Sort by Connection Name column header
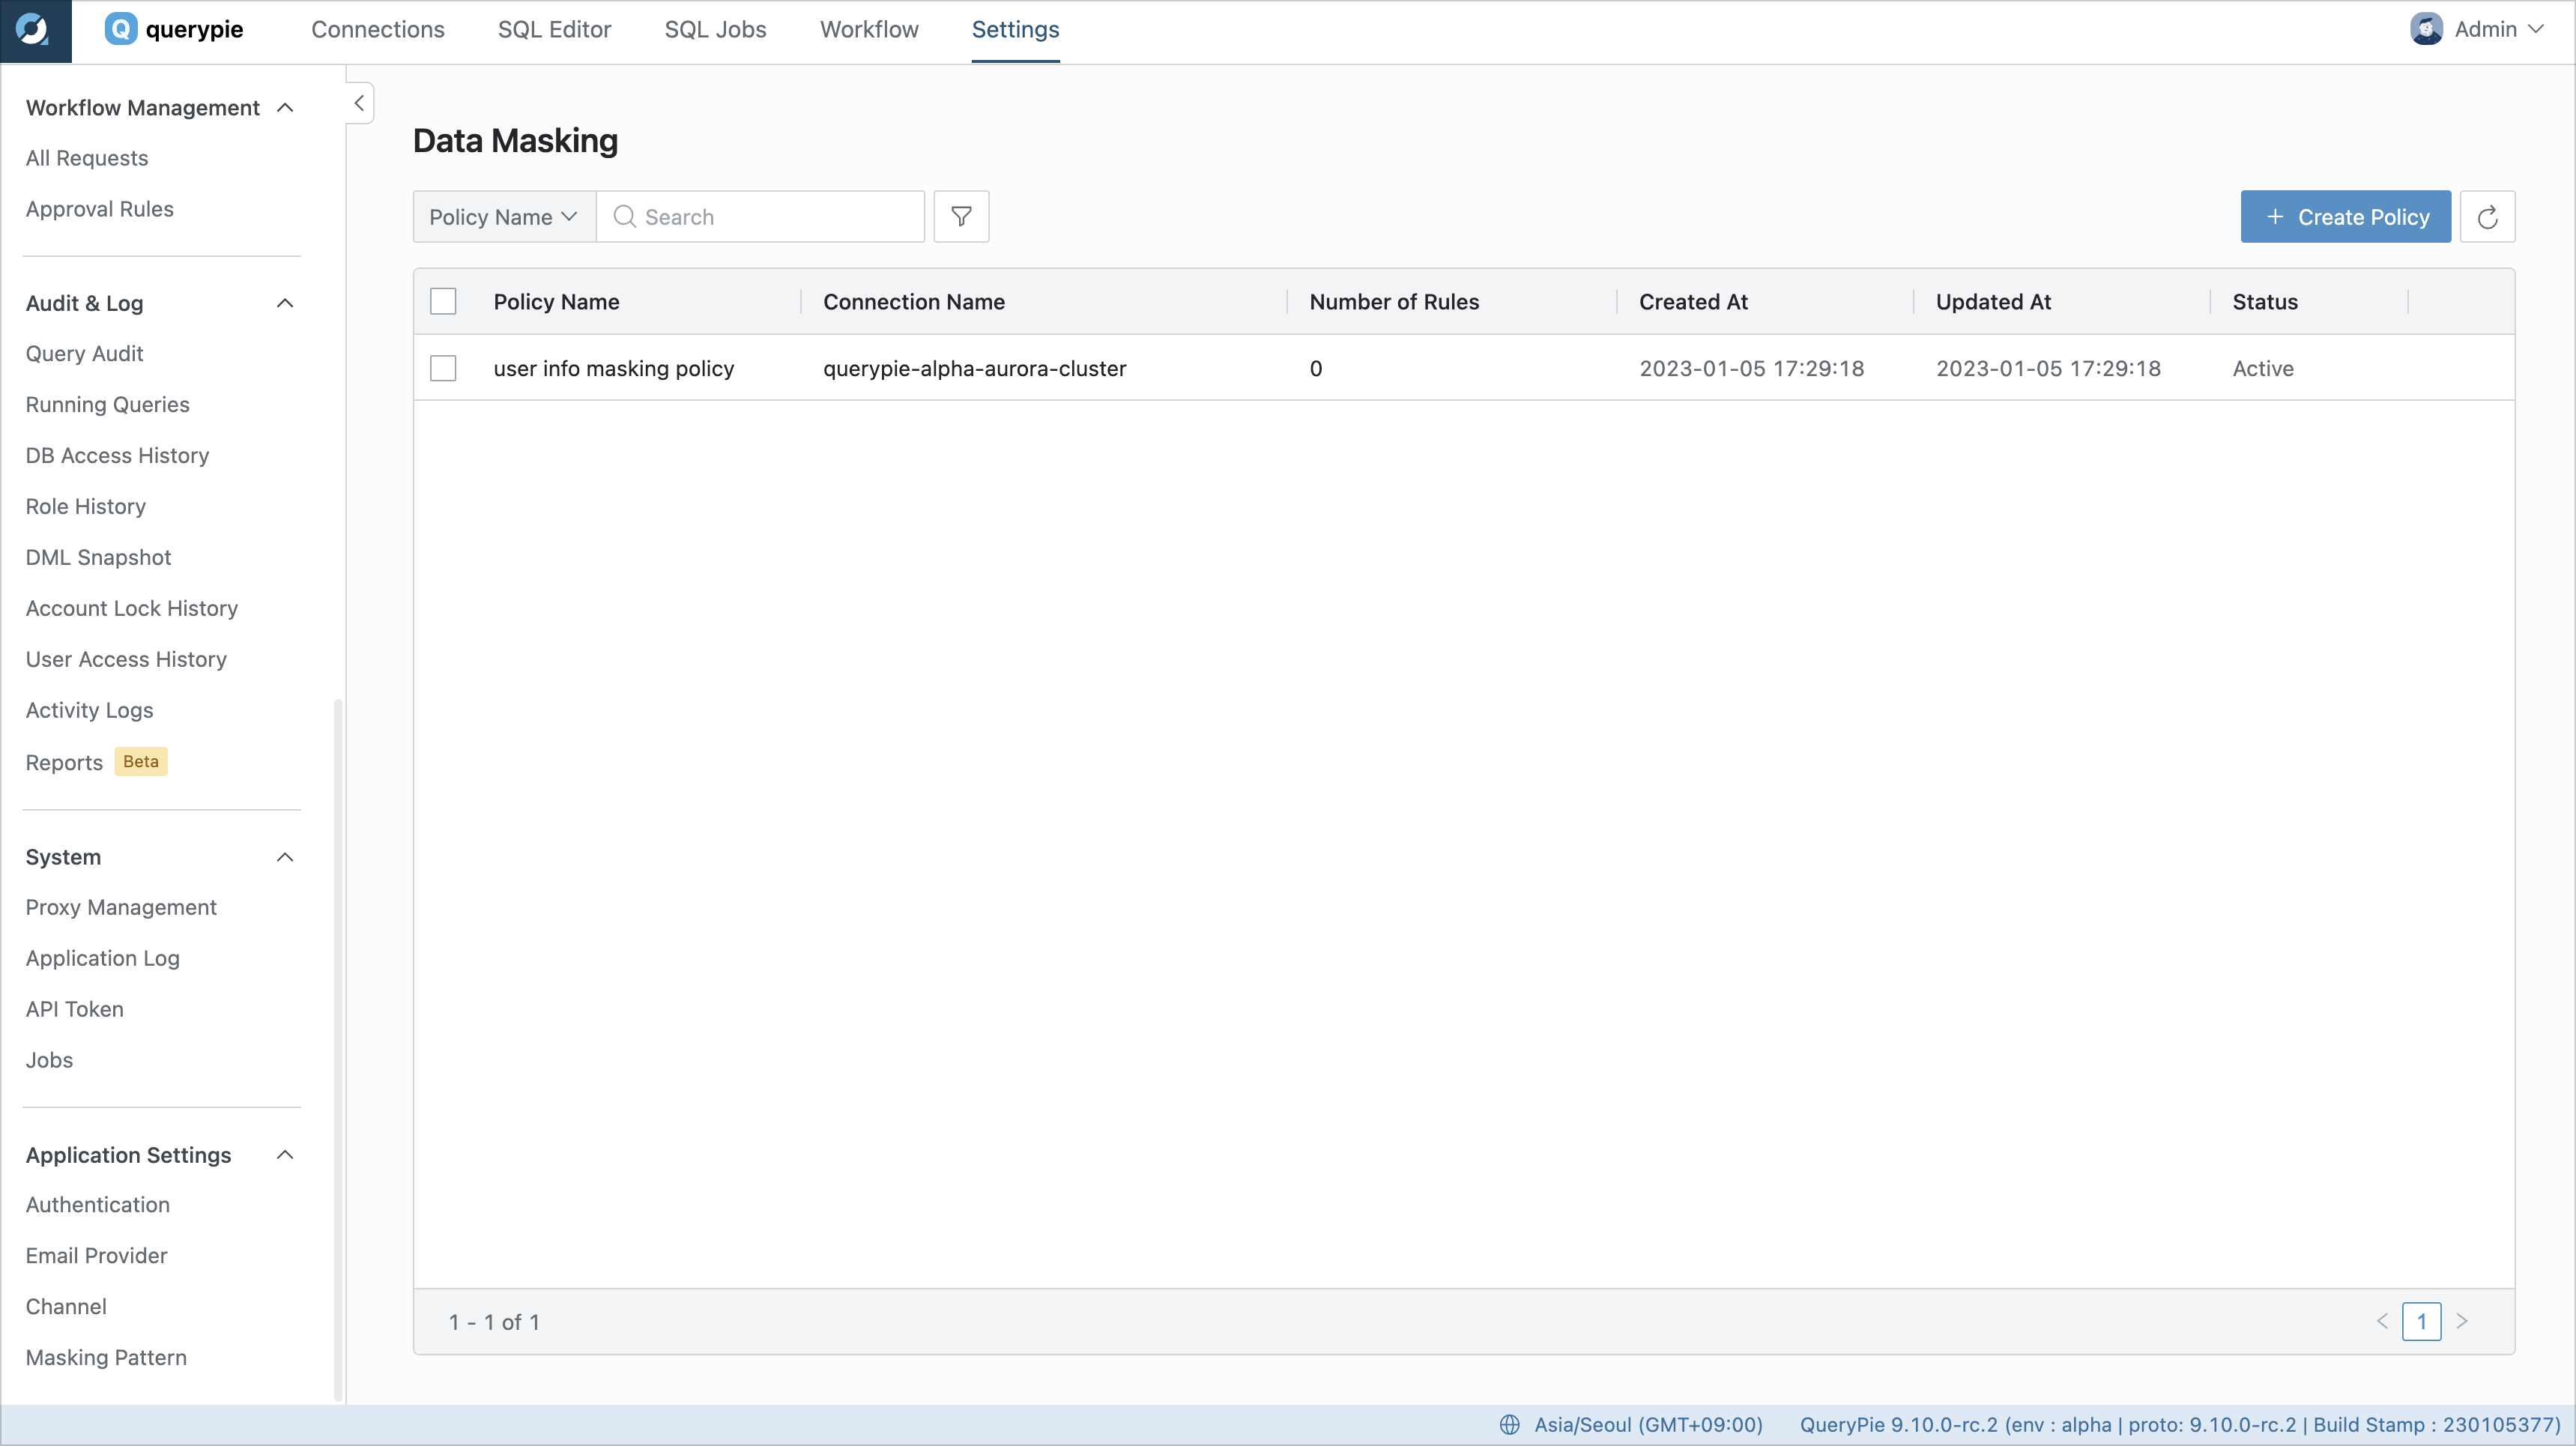This screenshot has width=2576, height=1446. (x=914, y=301)
